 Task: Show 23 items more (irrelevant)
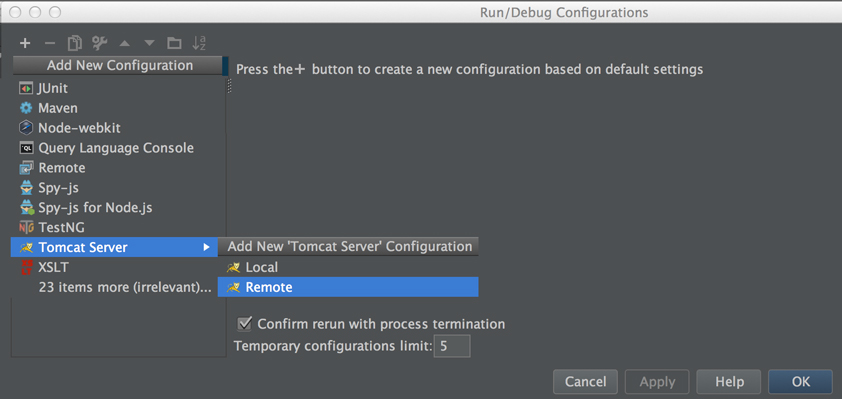tap(125, 287)
